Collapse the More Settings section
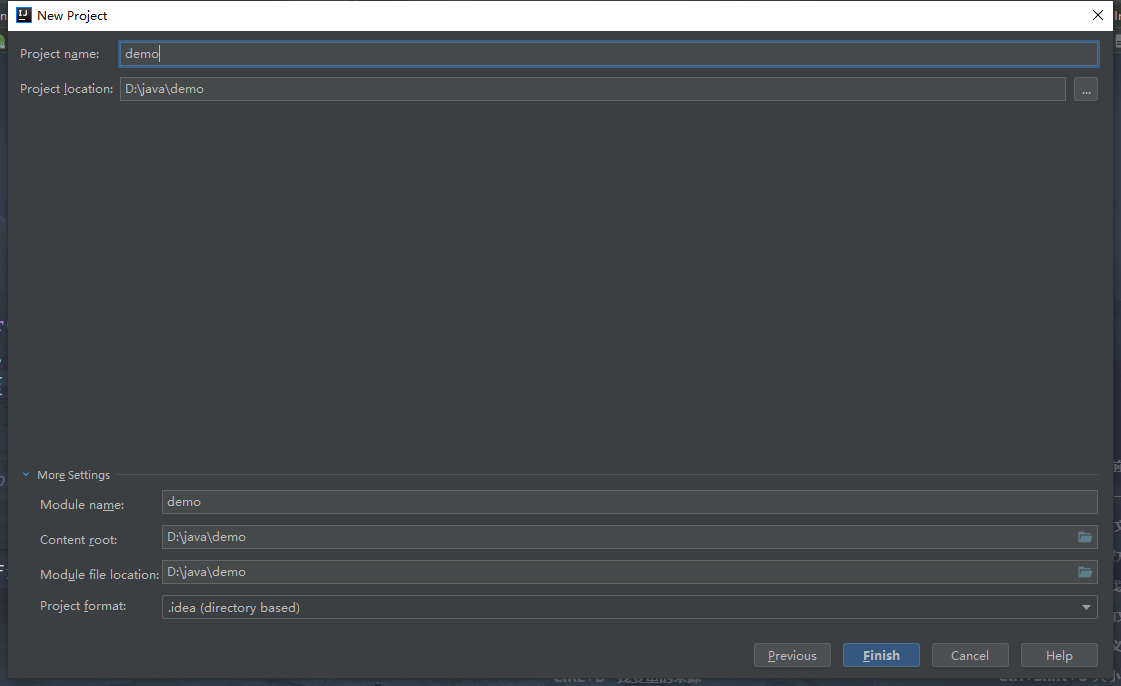Image resolution: width=1121 pixels, height=686 pixels. (26, 474)
